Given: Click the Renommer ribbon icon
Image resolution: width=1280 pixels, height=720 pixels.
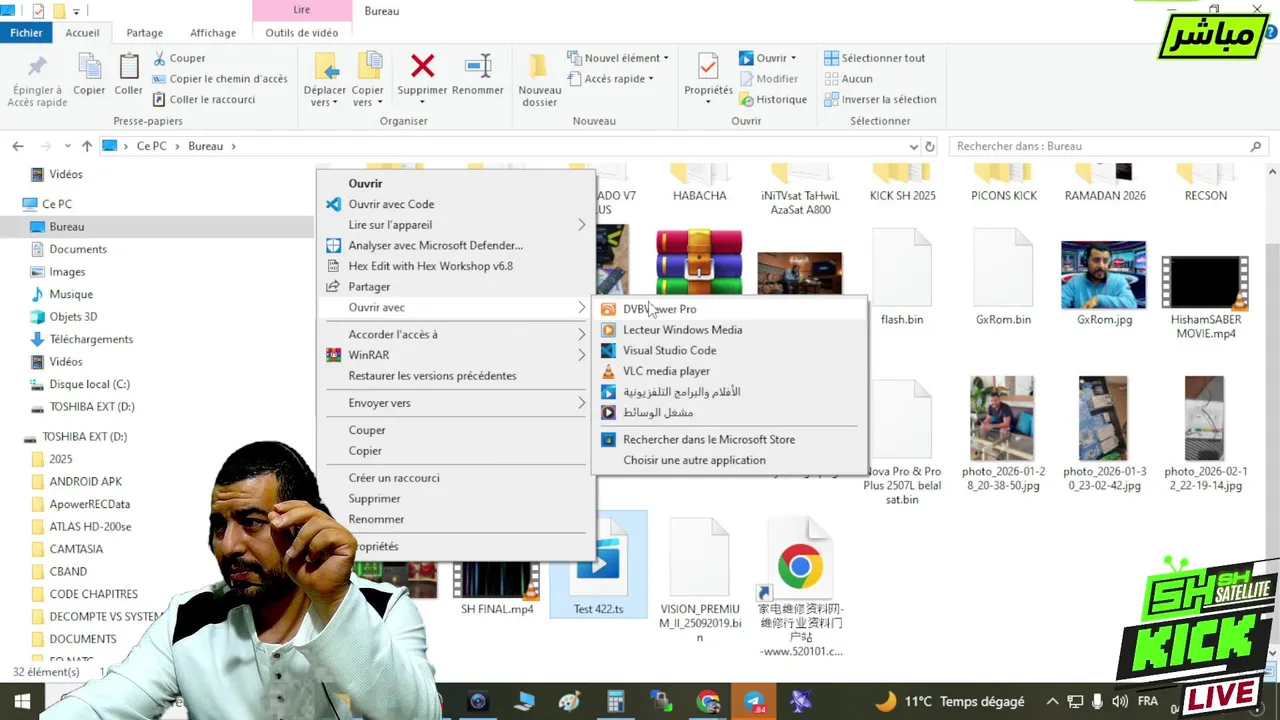Looking at the screenshot, I should tap(478, 76).
